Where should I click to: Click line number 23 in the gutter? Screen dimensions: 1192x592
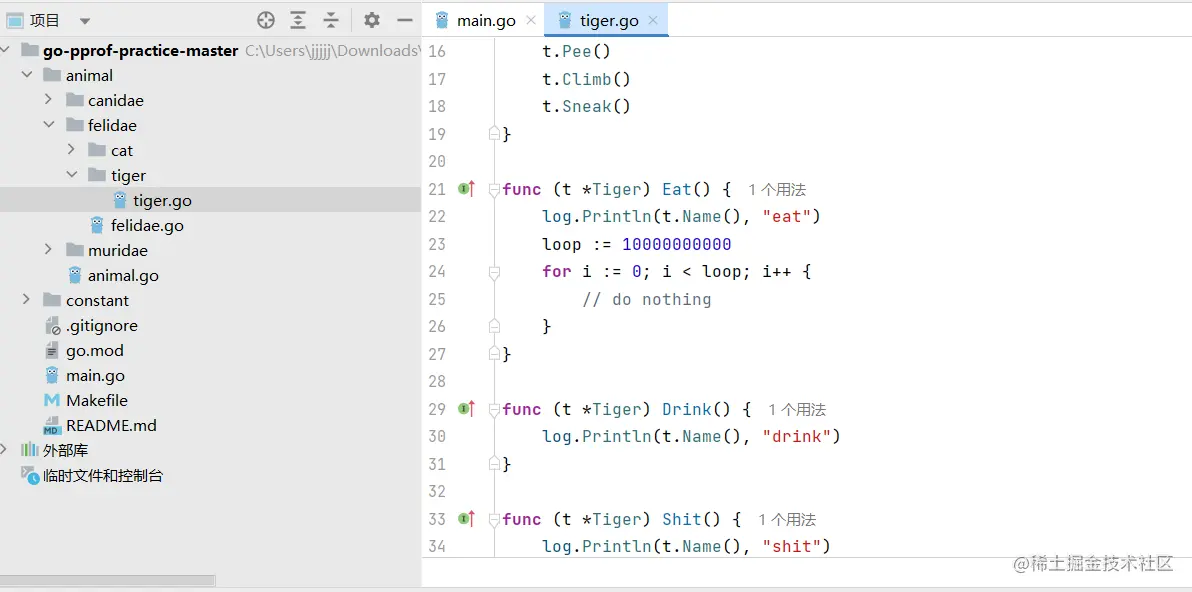[x=437, y=245]
